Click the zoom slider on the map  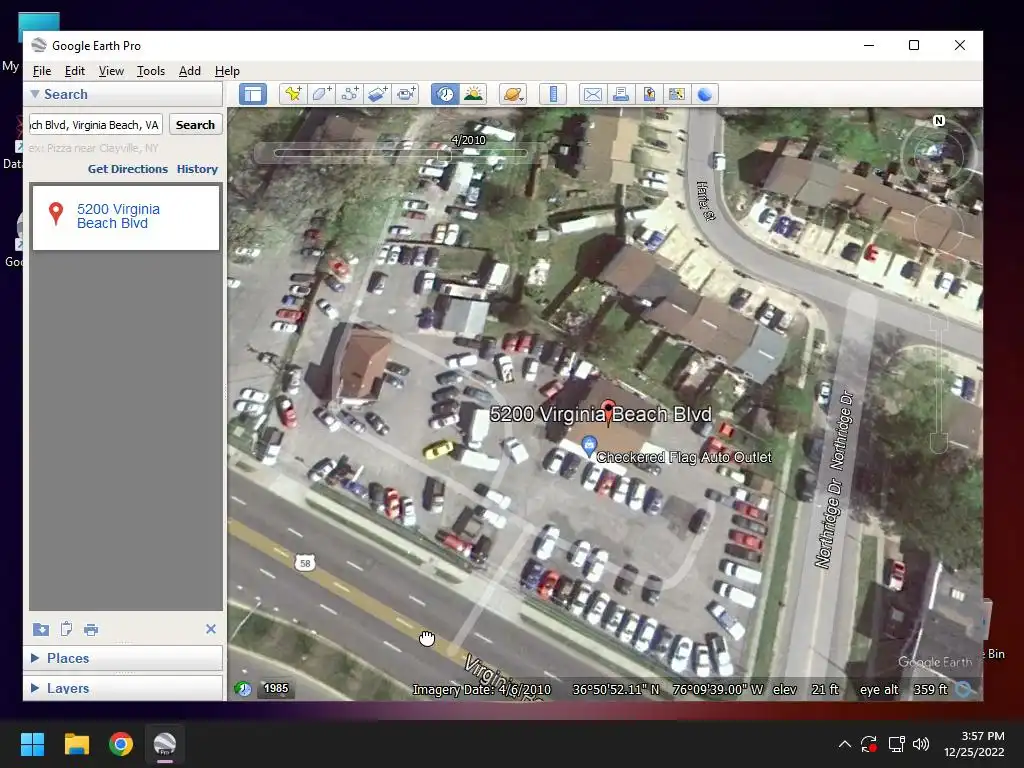939,383
